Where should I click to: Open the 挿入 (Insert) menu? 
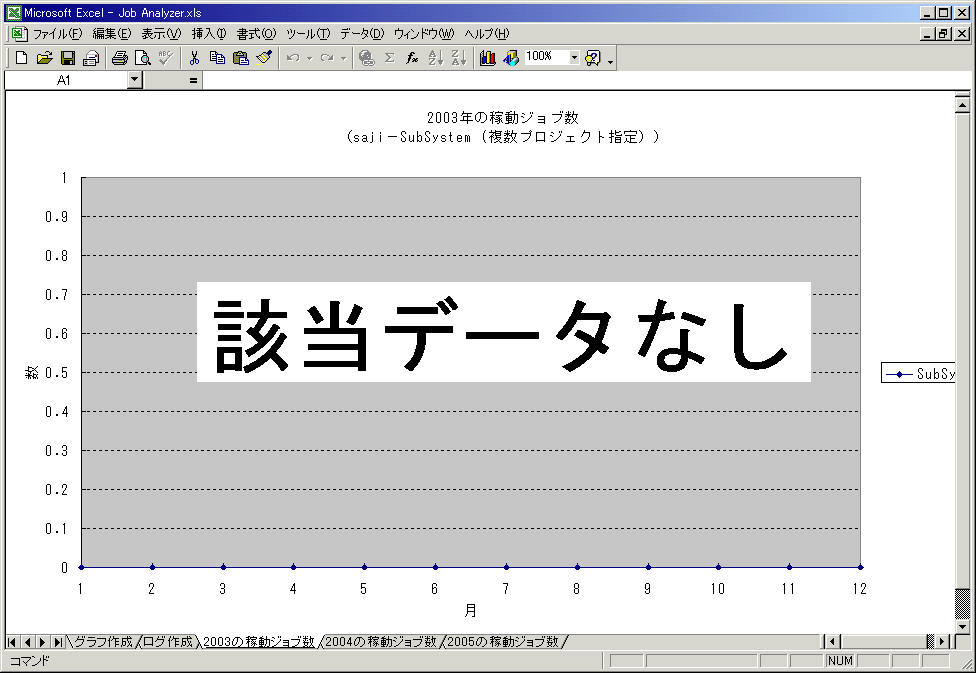[209, 33]
